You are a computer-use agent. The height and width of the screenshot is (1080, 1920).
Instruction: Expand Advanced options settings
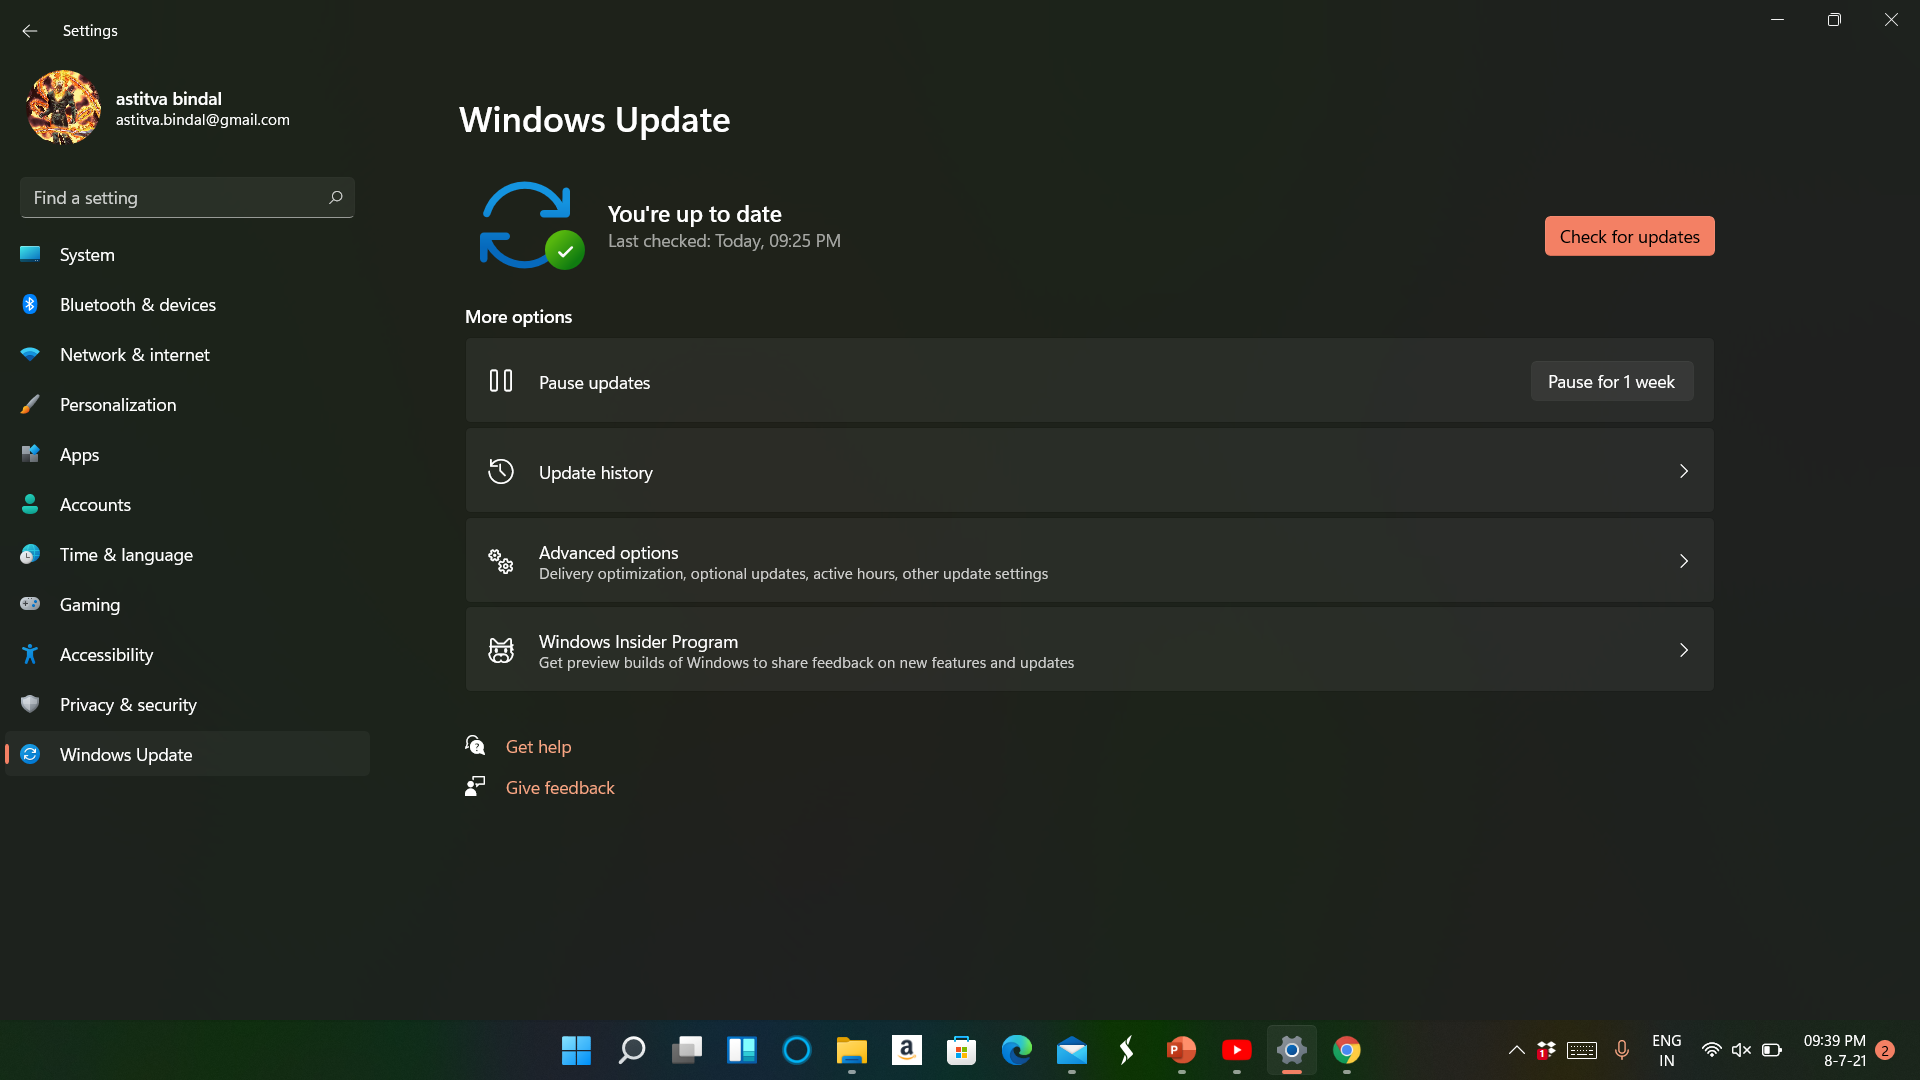pyautogui.click(x=1089, y=561)
